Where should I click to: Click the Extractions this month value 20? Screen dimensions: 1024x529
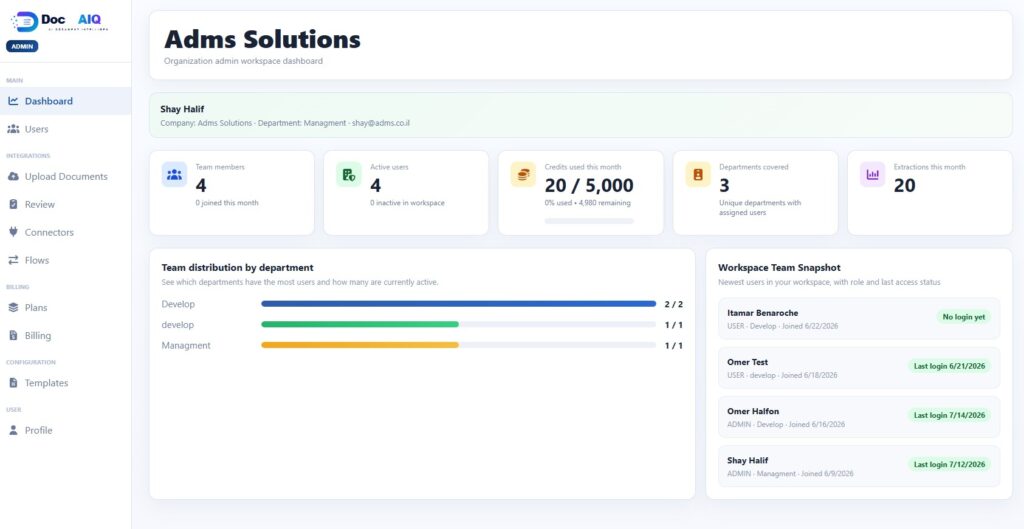pos(904,185)
